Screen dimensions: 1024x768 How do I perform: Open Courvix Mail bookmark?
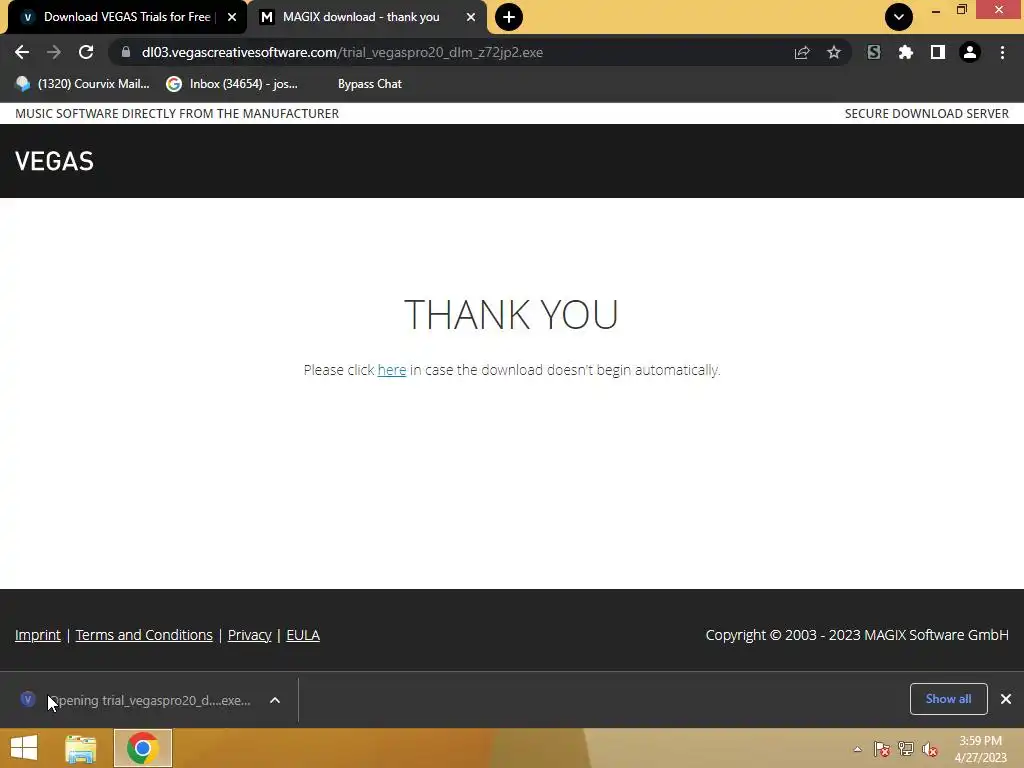click(82, 84)
